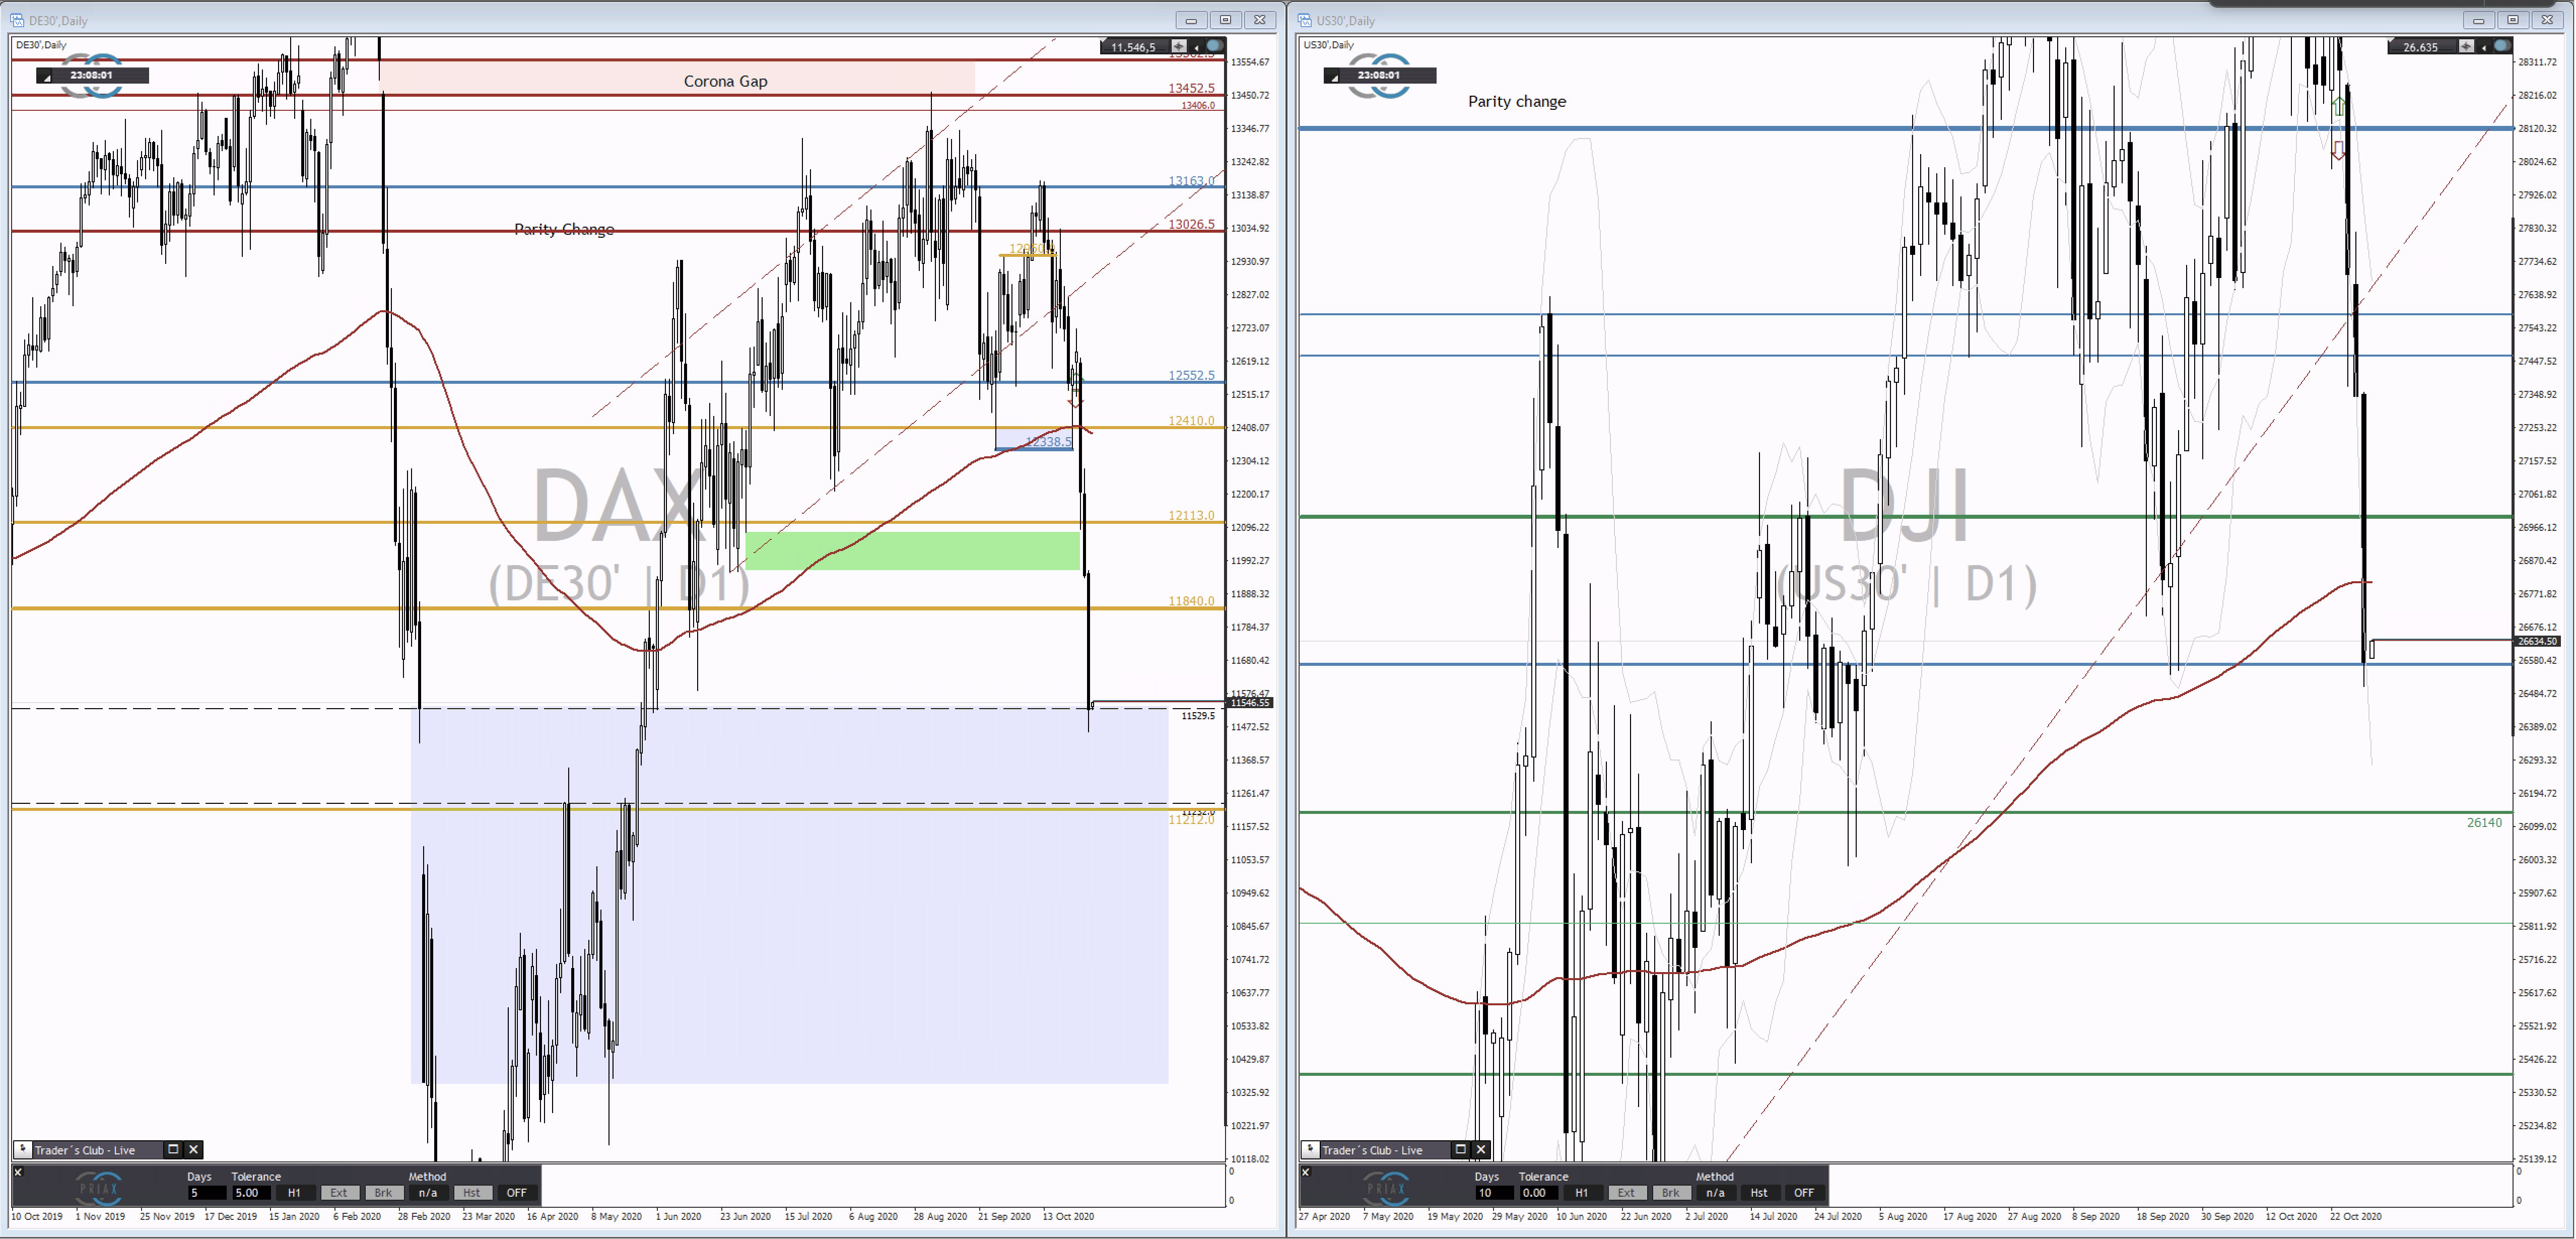Click the pin icon of US30 Trader's Club panel
Image resolution: width=2576 pixels, height=1239 pixels.
(x=1310, y=1149)
